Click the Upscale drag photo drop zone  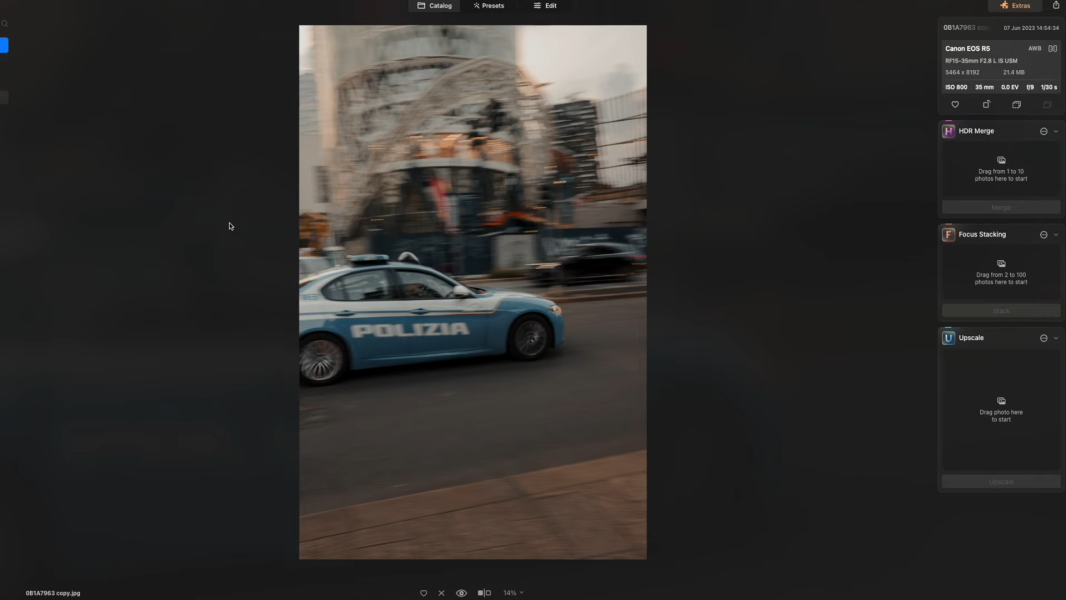pos(1001,410)
